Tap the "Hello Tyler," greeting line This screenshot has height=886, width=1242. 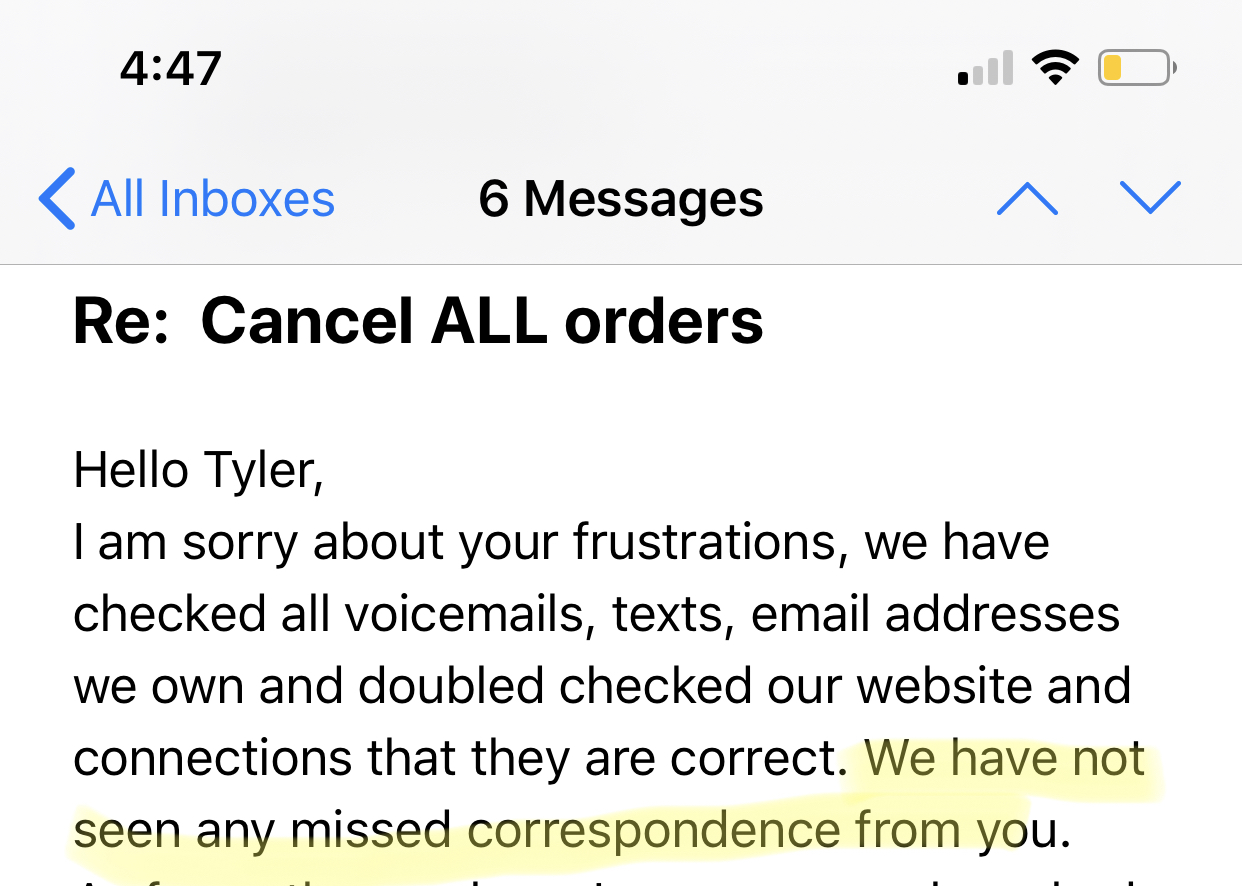[x=198, y=470]
